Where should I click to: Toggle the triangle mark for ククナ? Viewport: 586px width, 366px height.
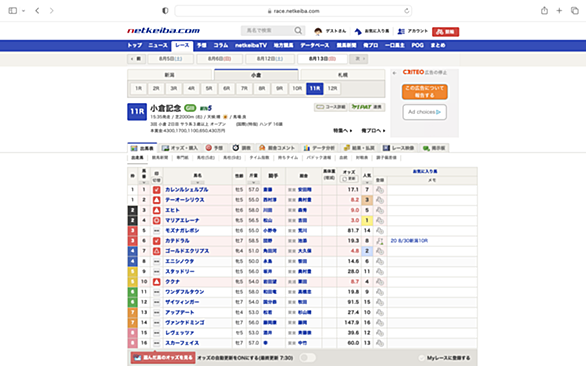pos(157,282)
